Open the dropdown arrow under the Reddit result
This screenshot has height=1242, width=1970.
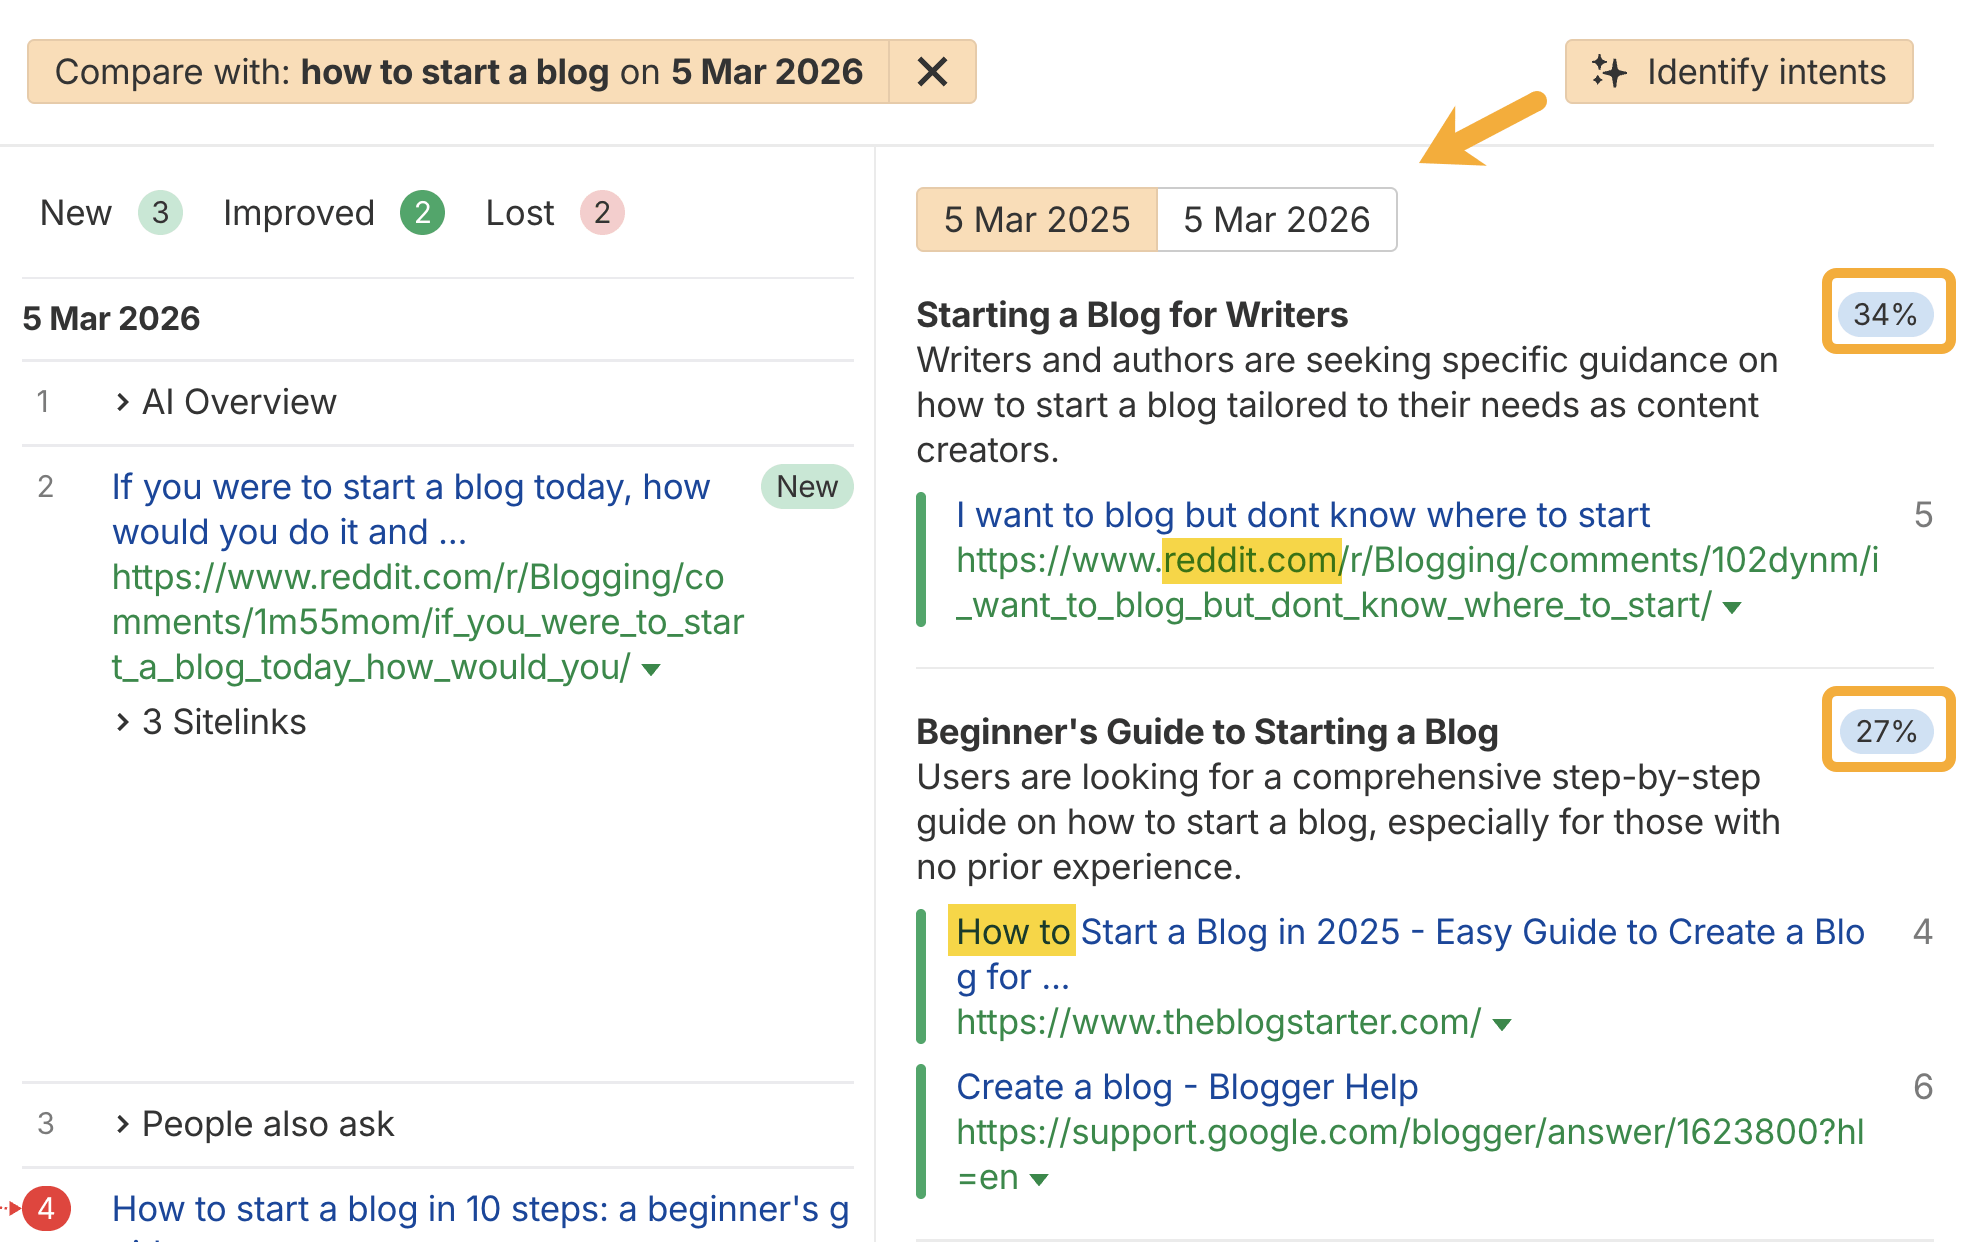click(1732, 606)
